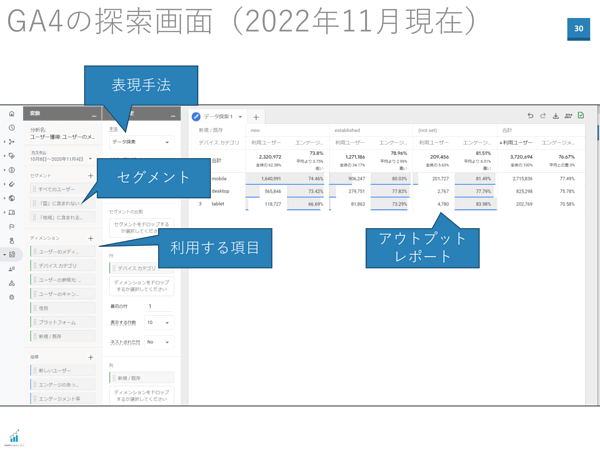
Task: Download the exploration data
Action: pos(556,116)
